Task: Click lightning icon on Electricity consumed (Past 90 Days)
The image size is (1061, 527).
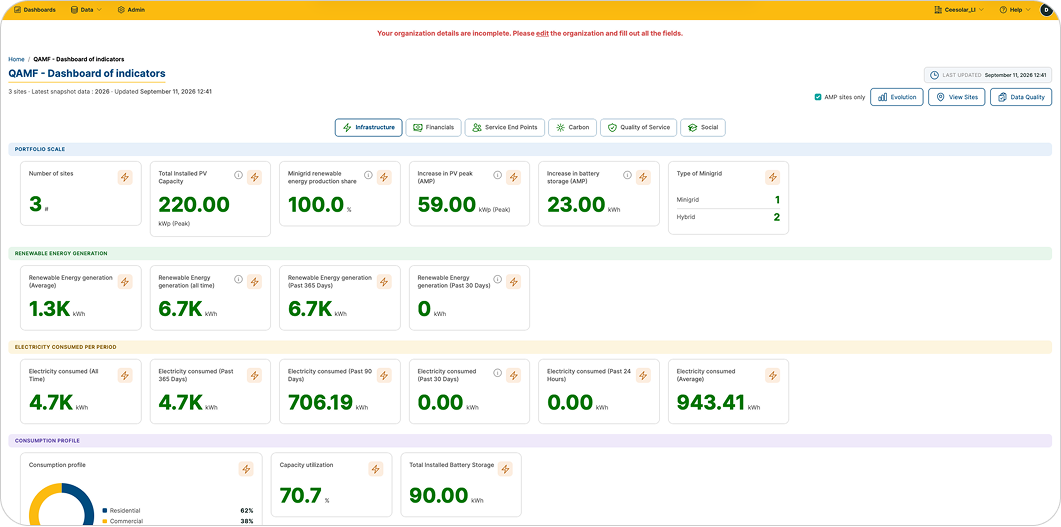Action: 384,375
